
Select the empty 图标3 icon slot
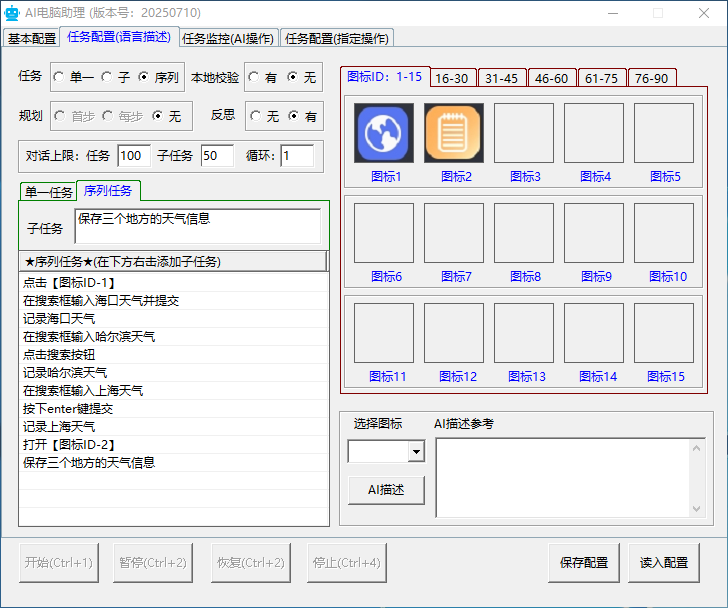(x=524, y=133)
